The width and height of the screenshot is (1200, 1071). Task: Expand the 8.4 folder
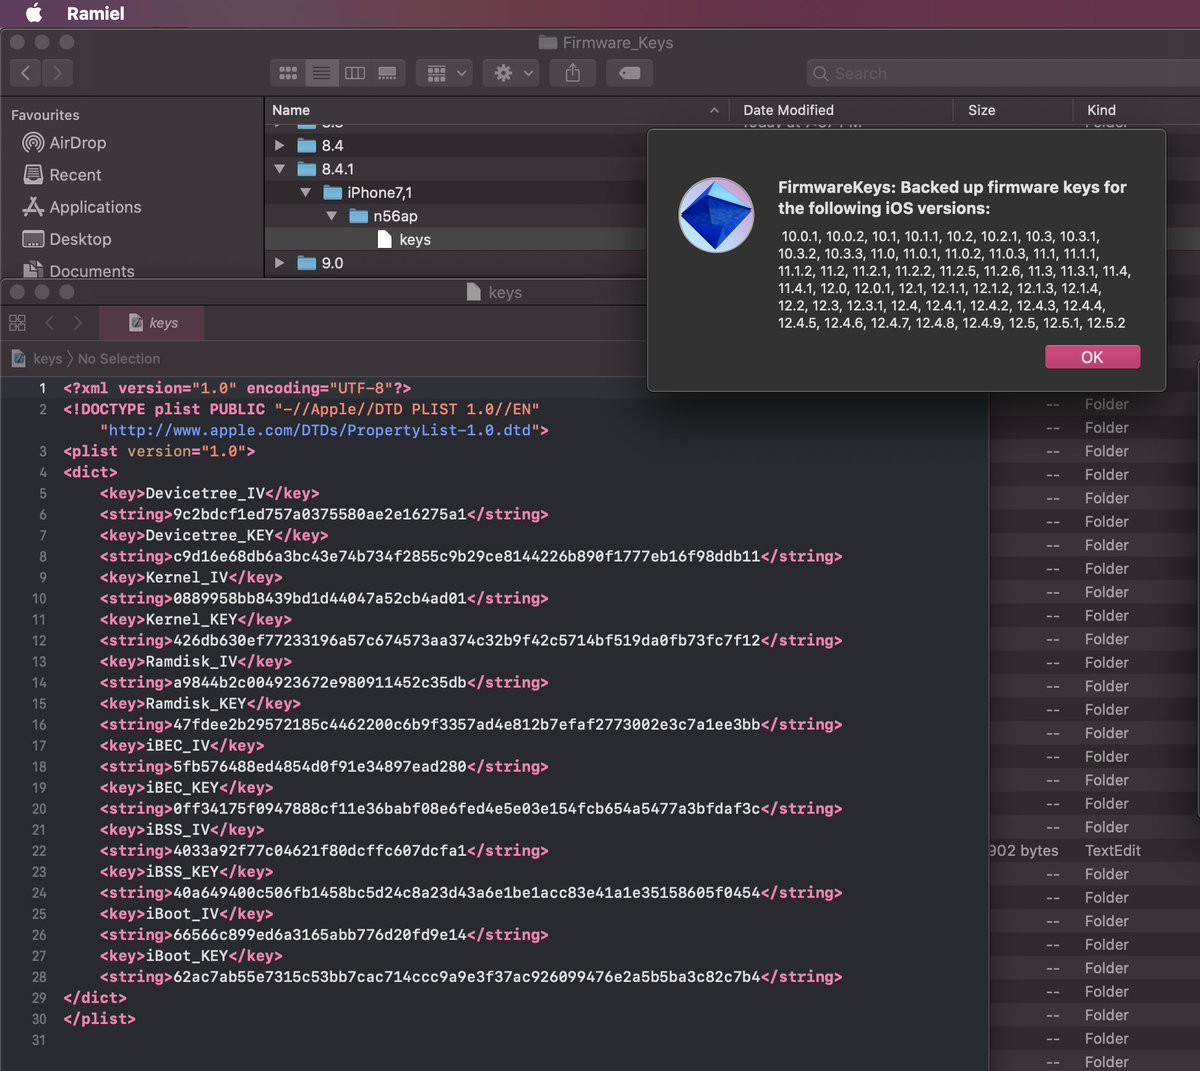280,145
